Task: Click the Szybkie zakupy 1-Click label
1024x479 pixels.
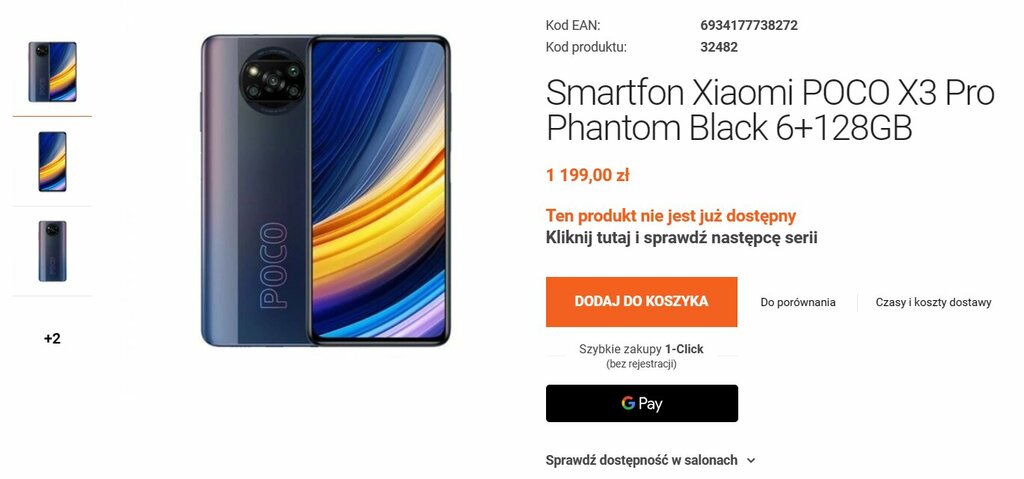Action: 641,349
